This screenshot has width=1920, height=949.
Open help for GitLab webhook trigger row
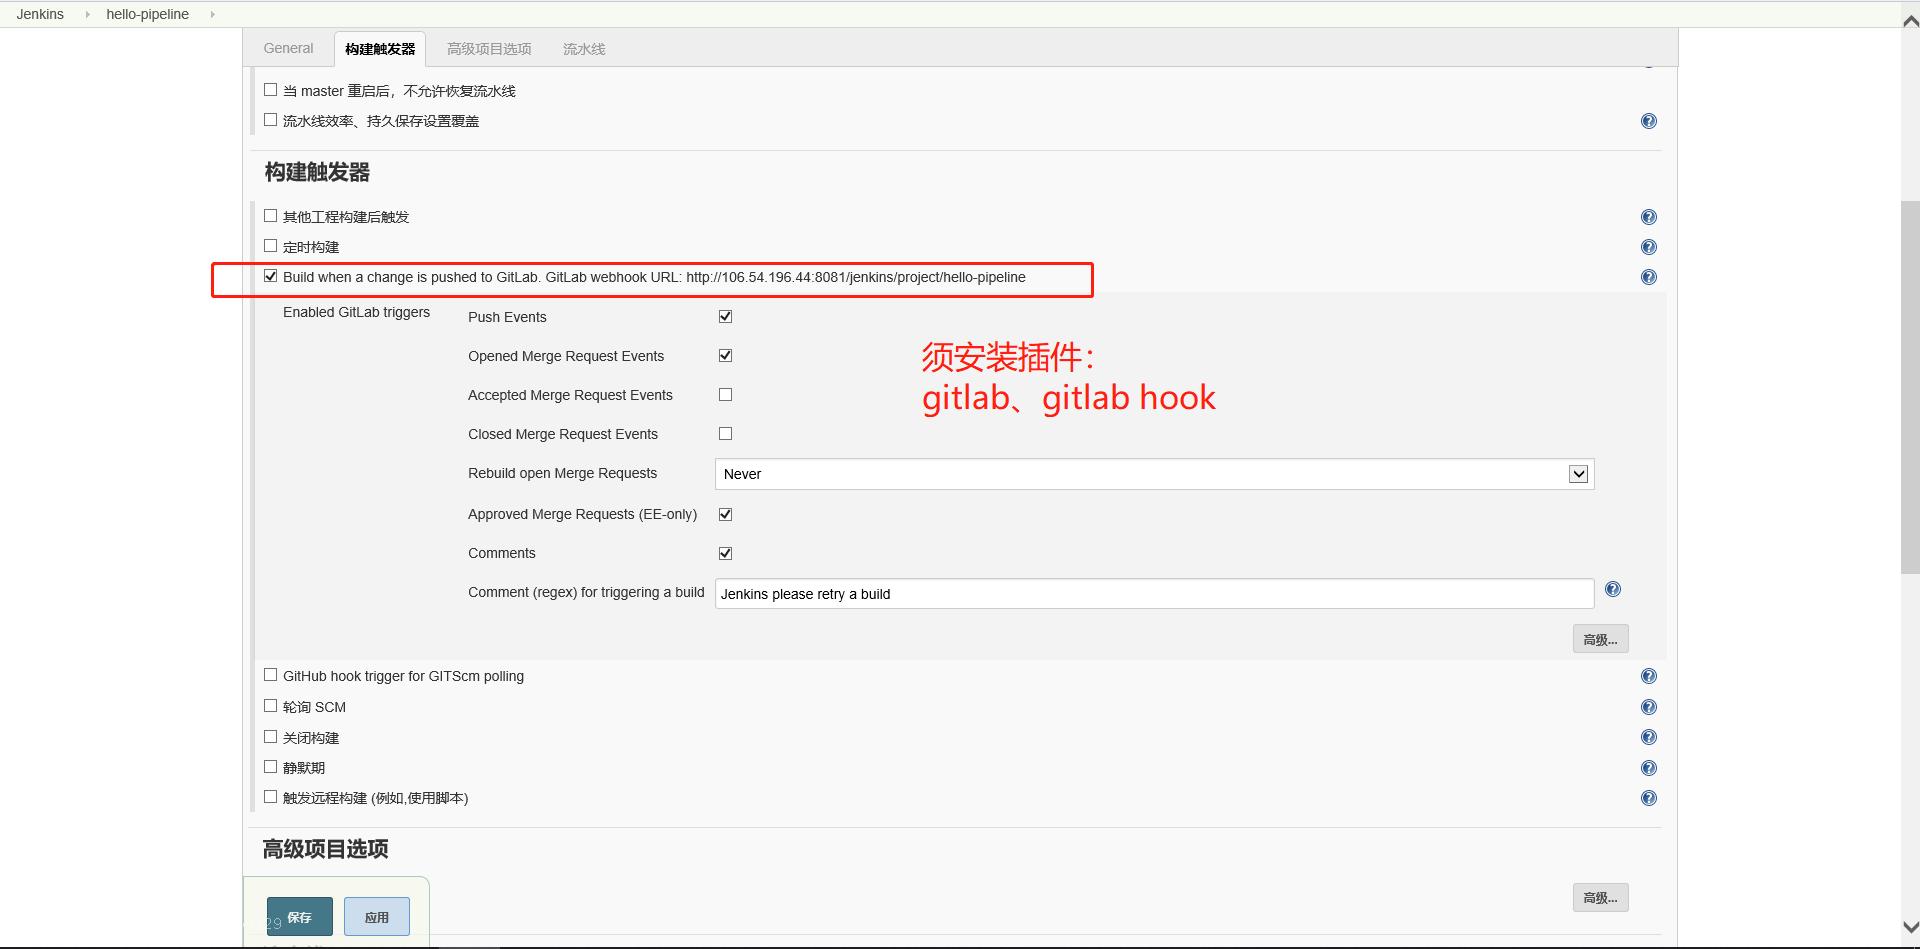1649,277
